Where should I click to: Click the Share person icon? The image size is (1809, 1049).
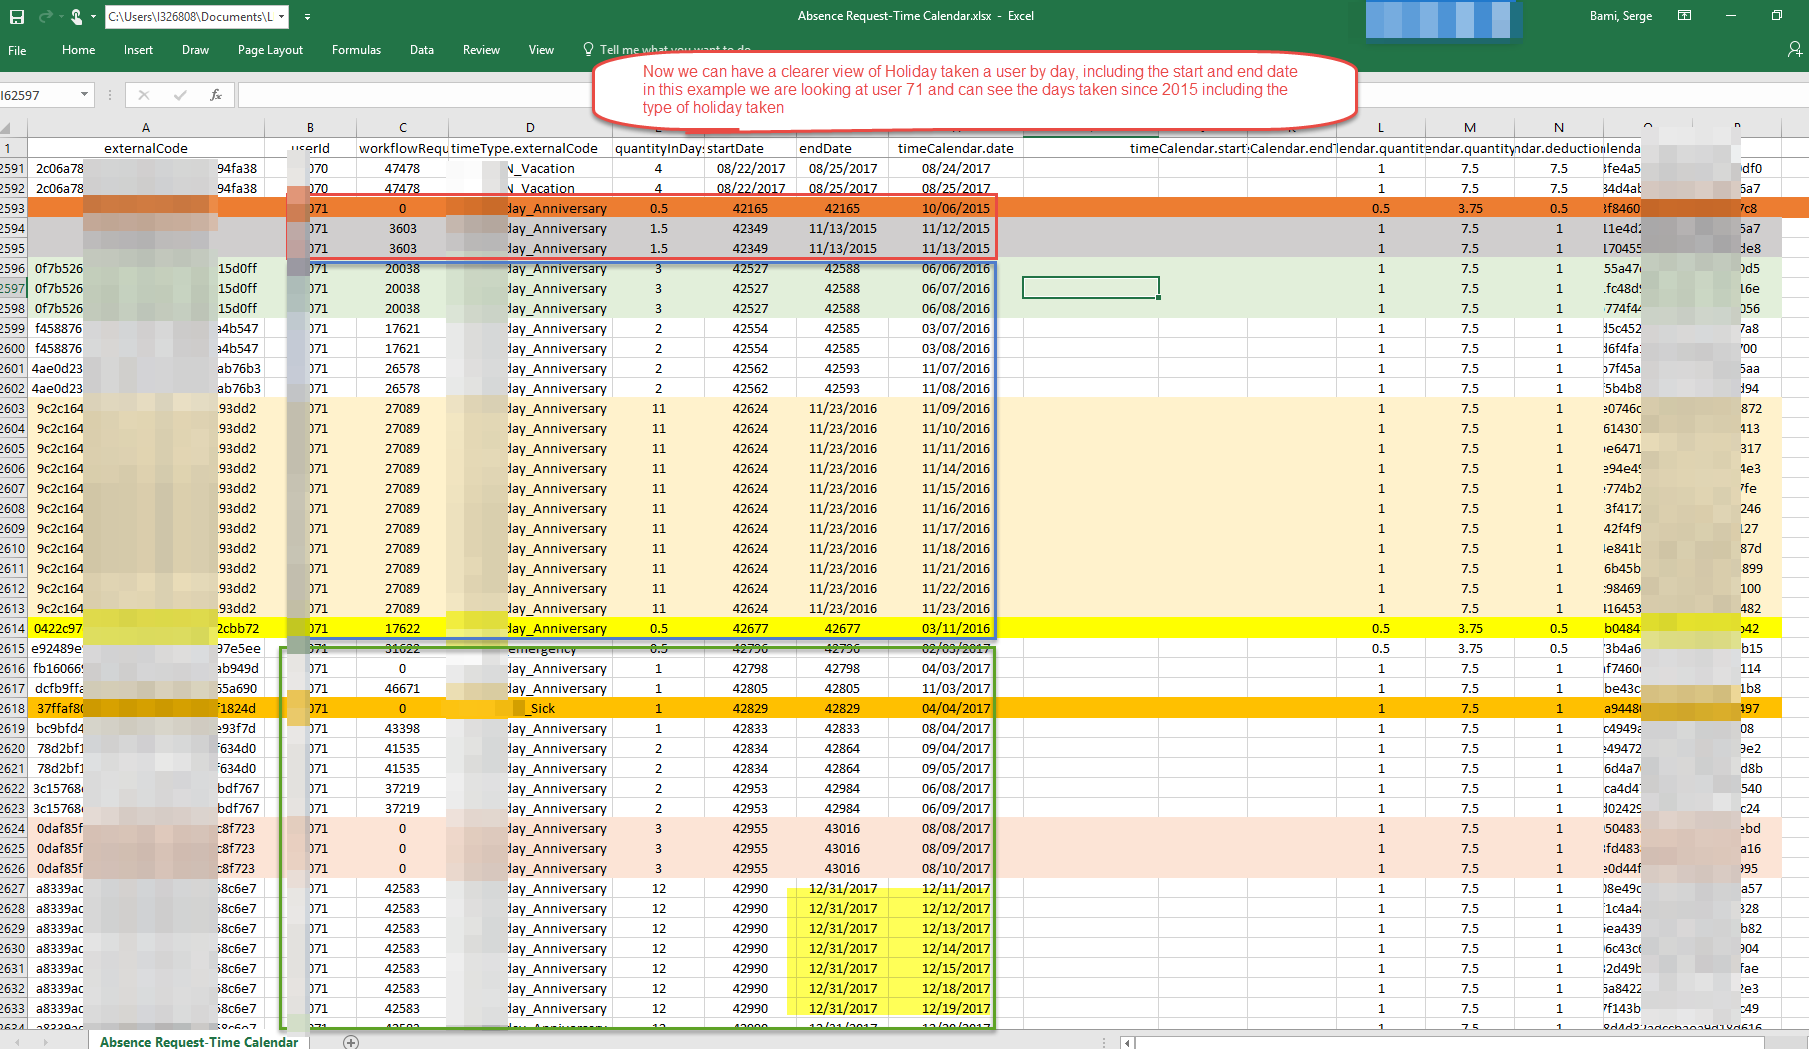point(1795,49)
